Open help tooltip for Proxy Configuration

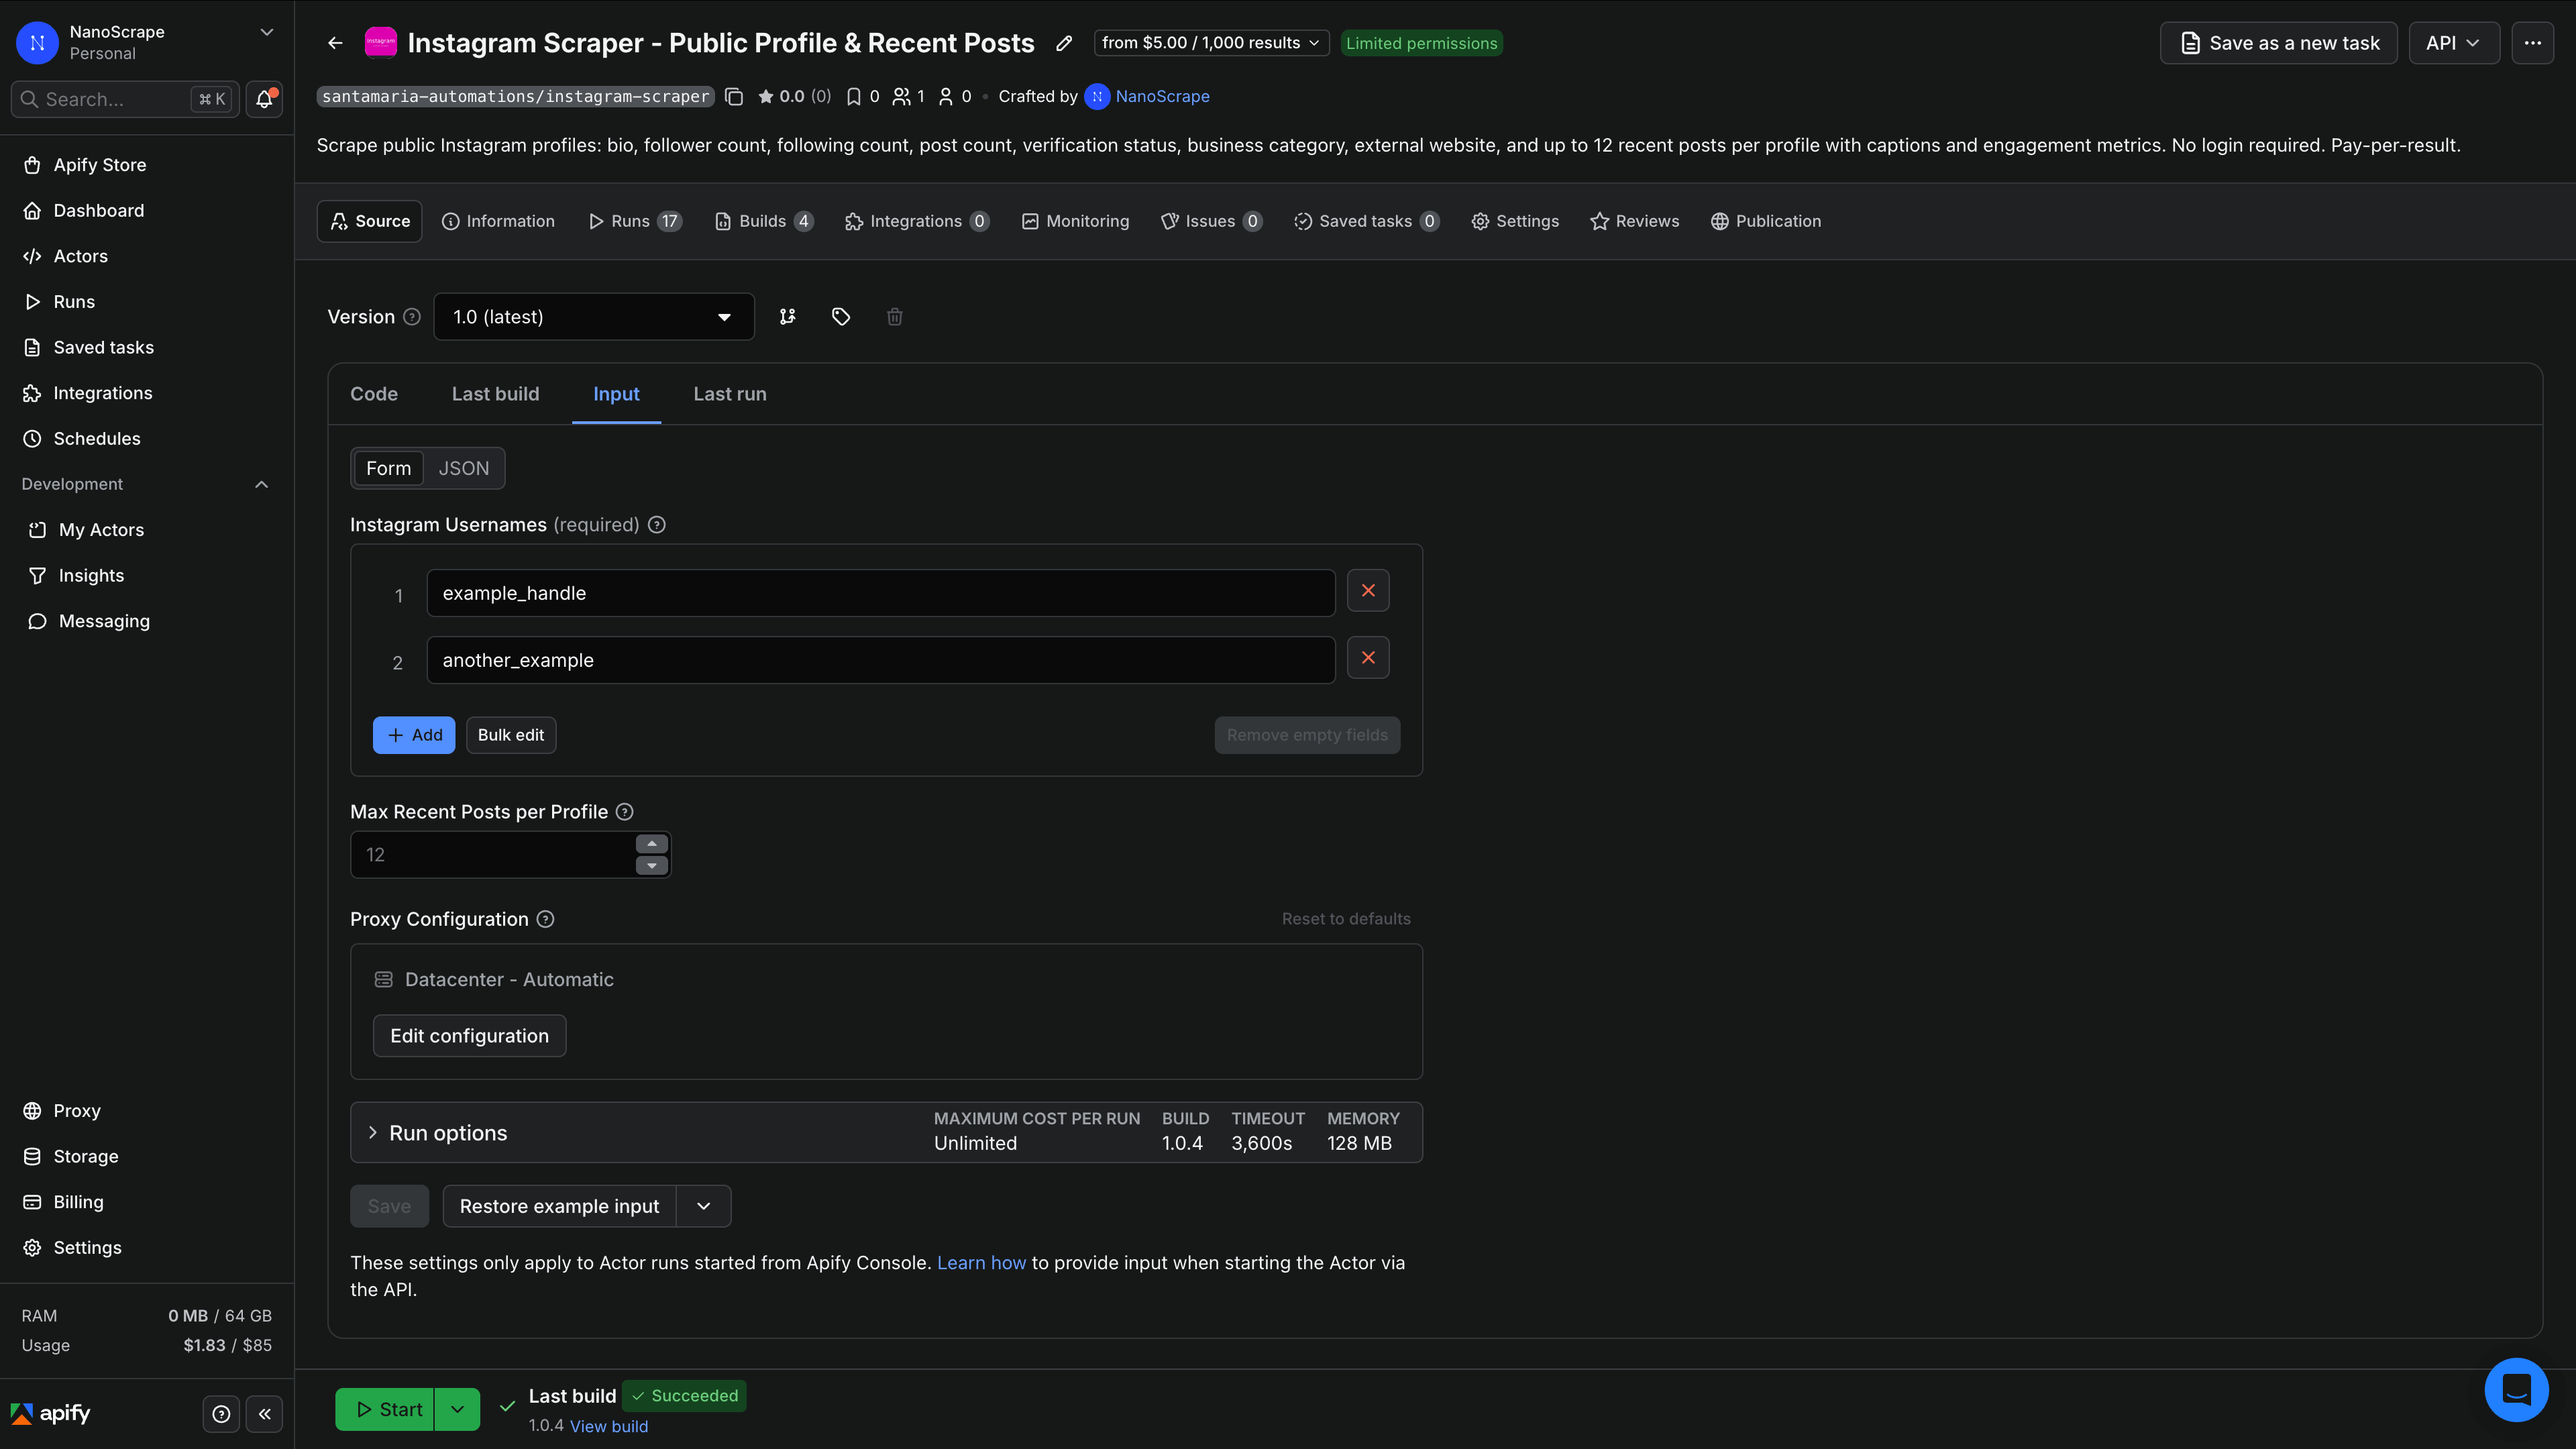click(545, 919)
